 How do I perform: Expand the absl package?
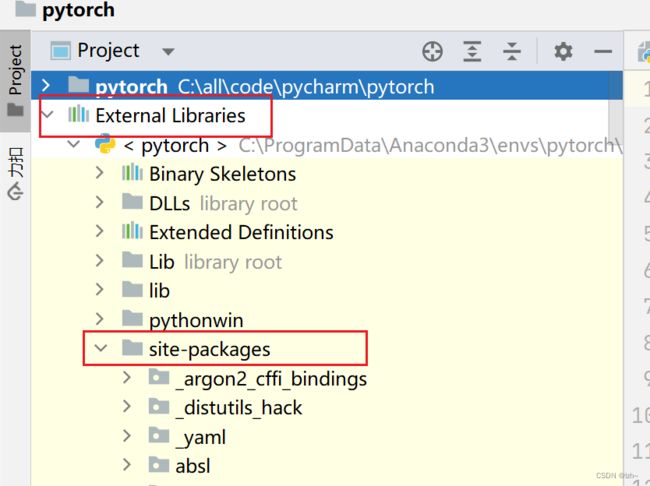click(126, 464)
